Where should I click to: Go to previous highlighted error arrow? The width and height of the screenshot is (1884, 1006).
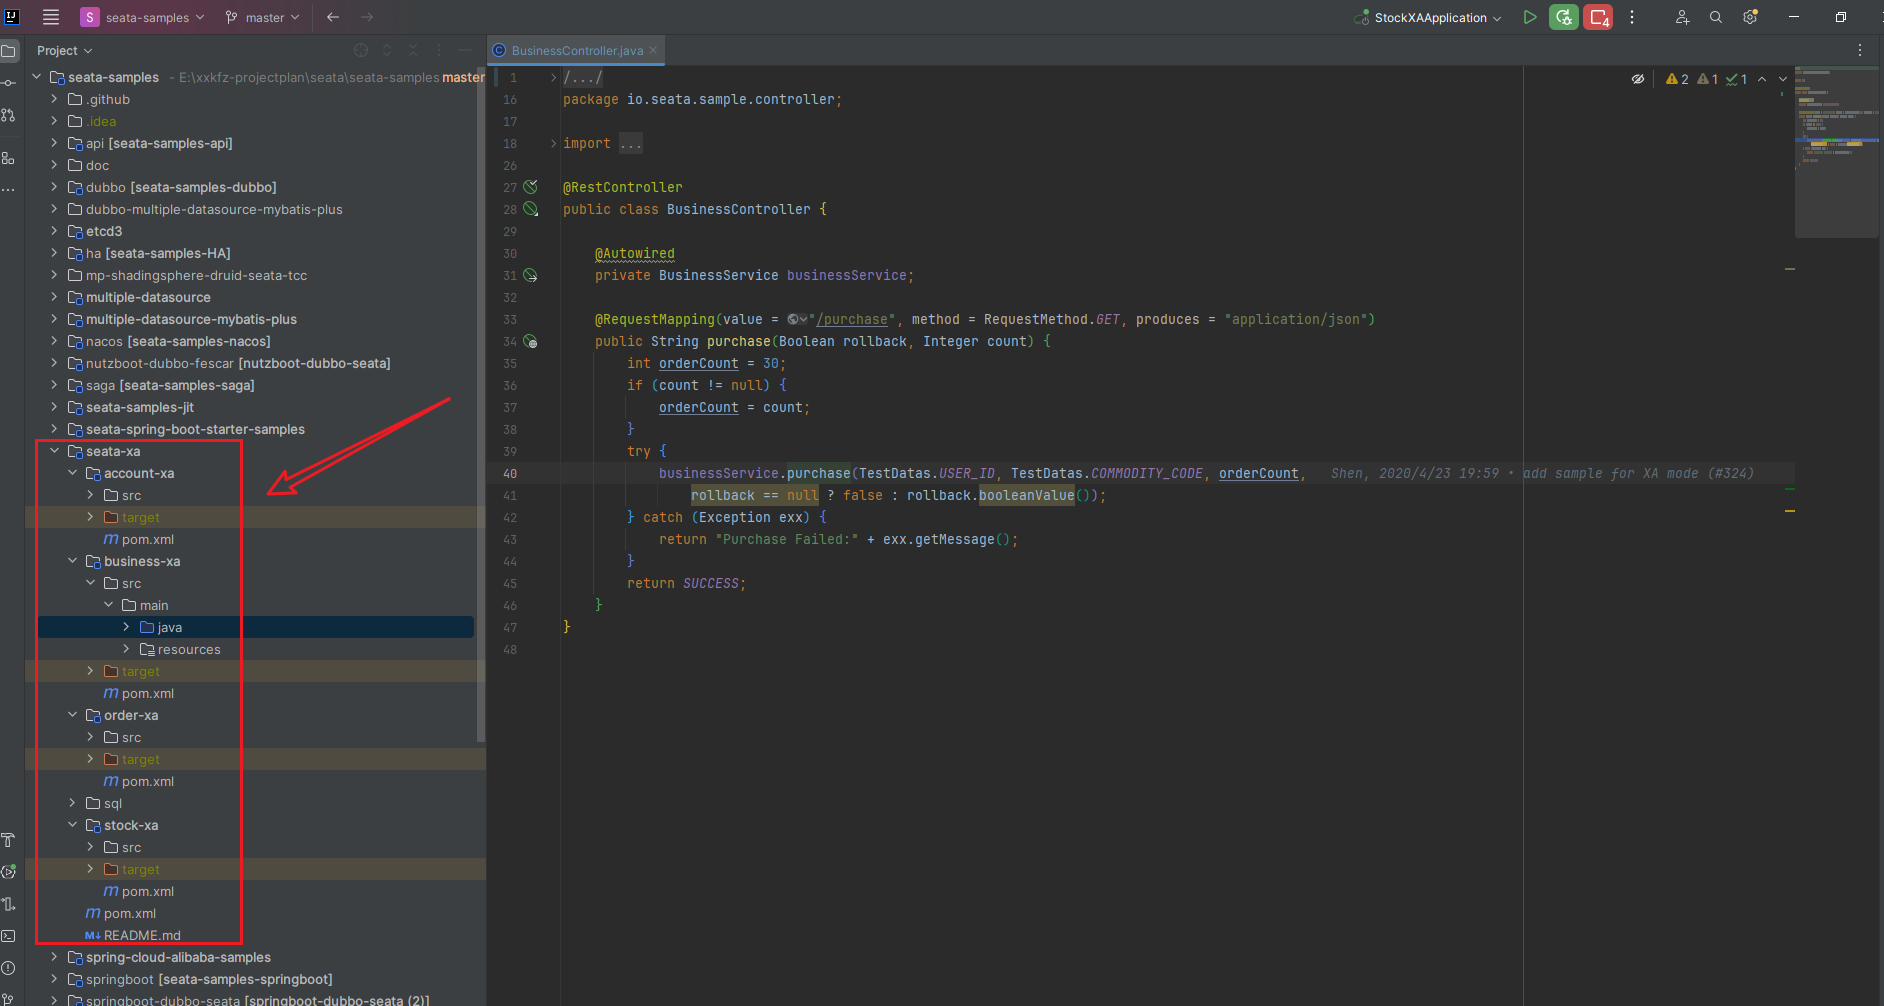tap(1762, 79)
